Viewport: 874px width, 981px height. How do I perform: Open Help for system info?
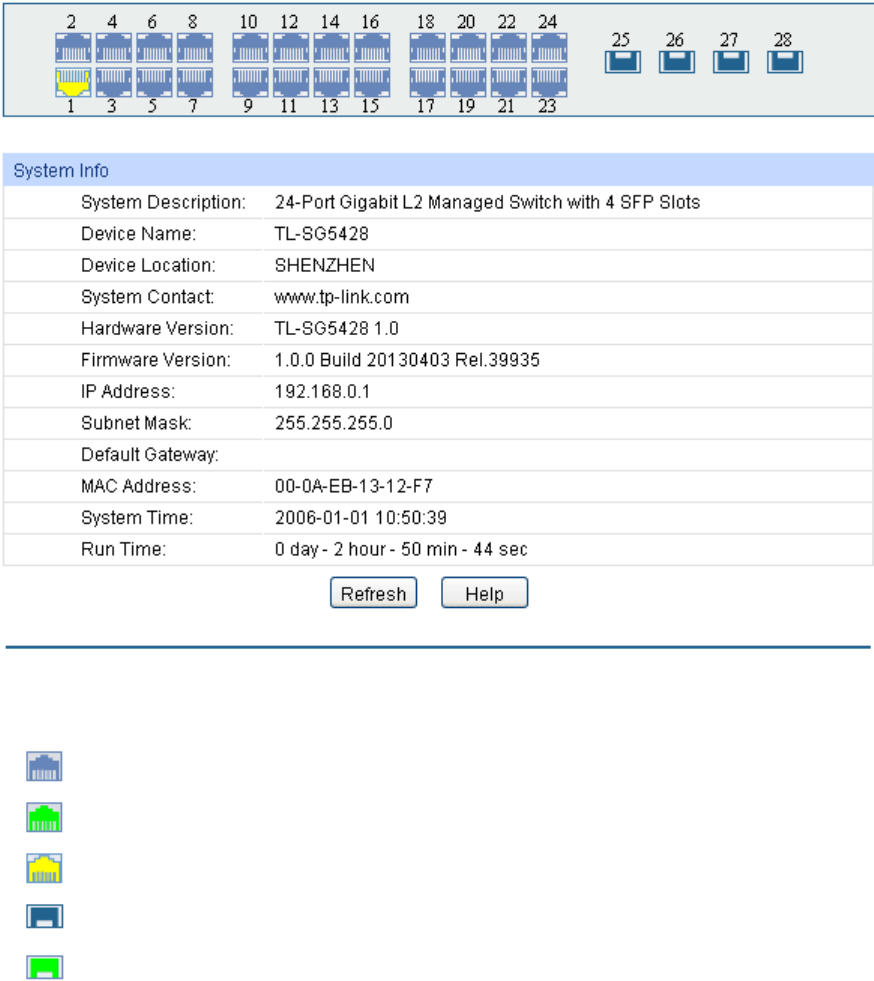coord(485,592)
